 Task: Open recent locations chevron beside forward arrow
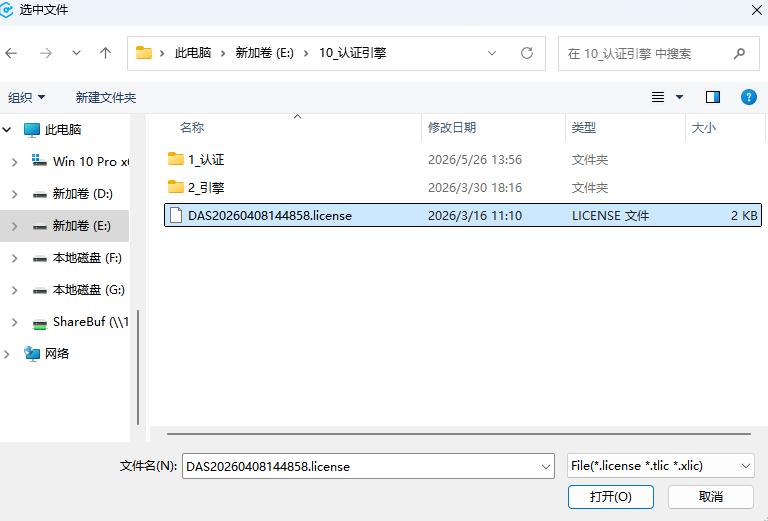tap(76, 53)
